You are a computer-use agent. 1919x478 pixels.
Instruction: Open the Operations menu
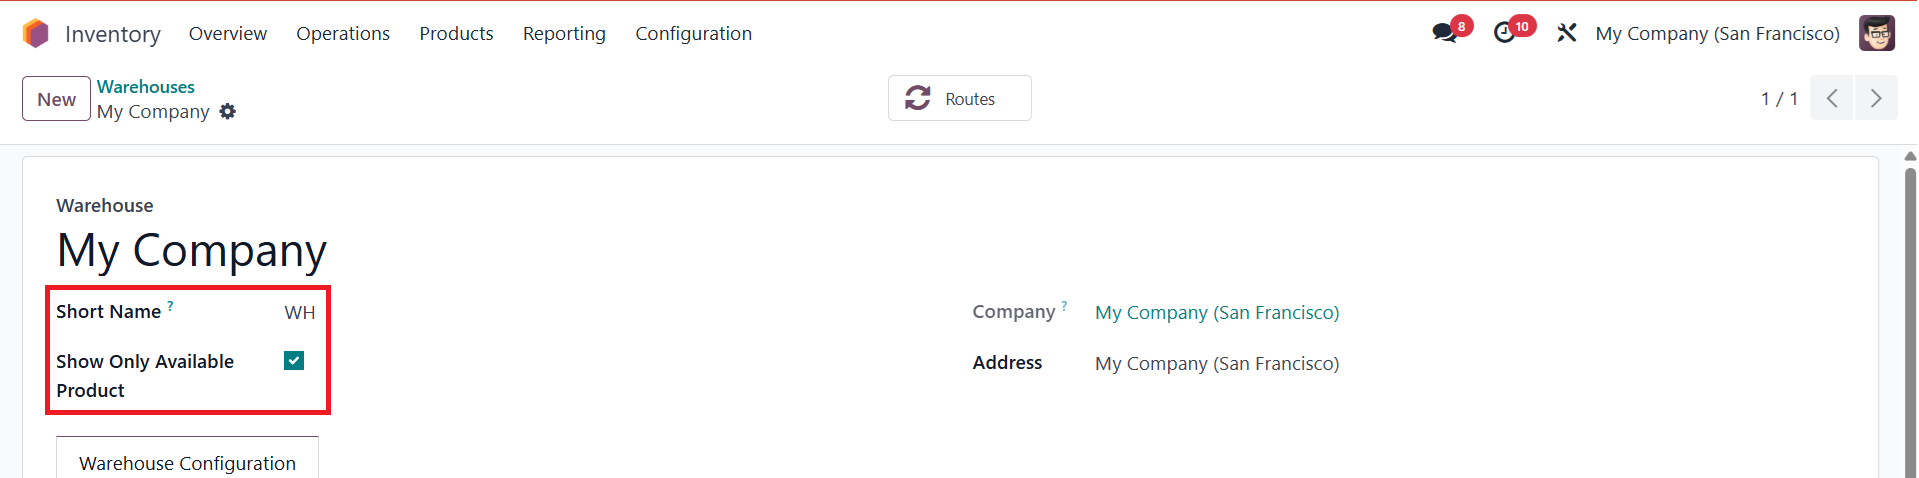tap(343, 34)
